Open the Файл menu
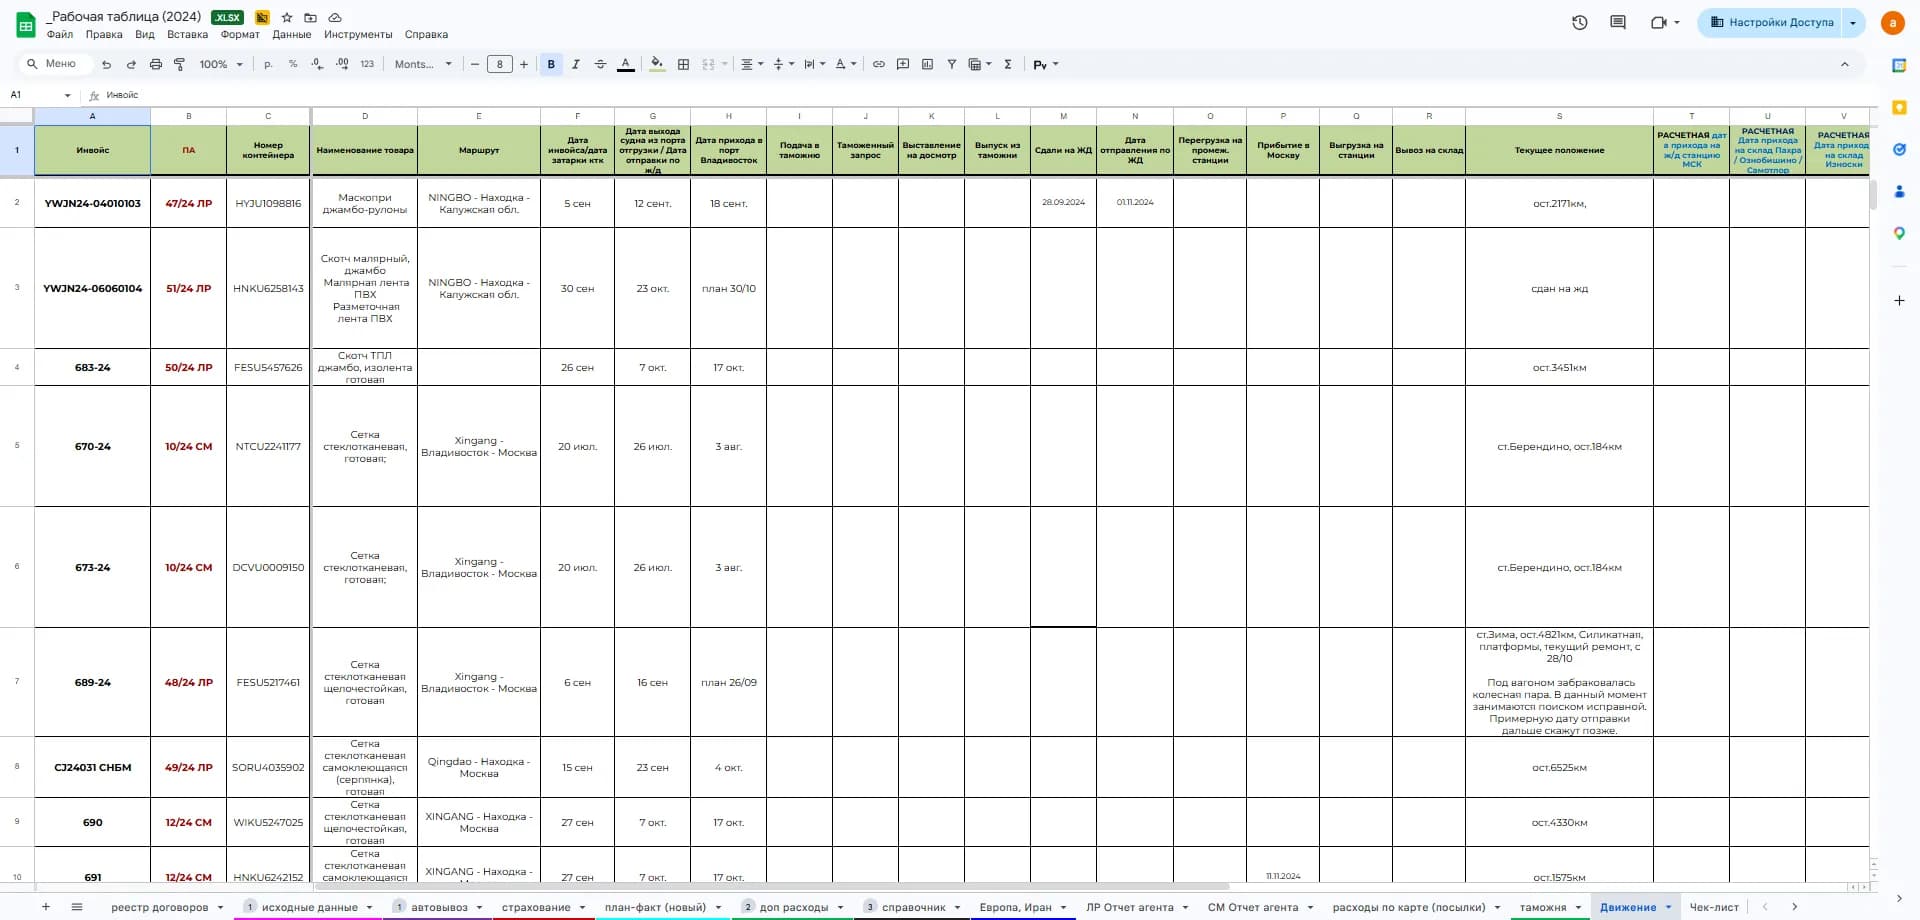 tap(60, 34)
